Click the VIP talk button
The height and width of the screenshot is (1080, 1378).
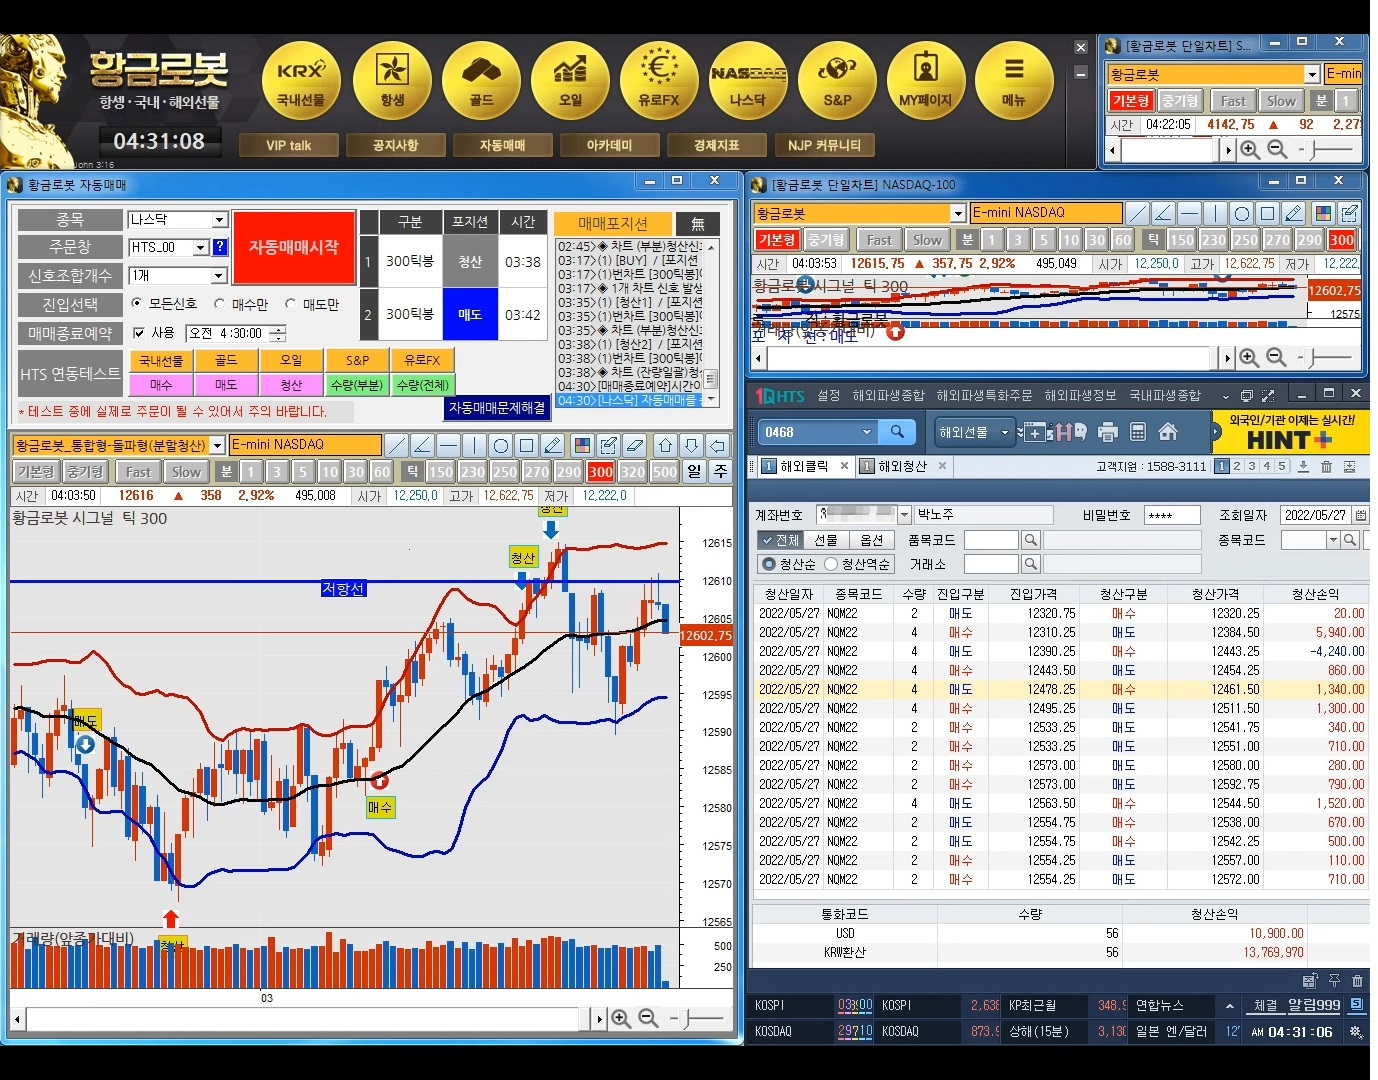coord(289,146)
